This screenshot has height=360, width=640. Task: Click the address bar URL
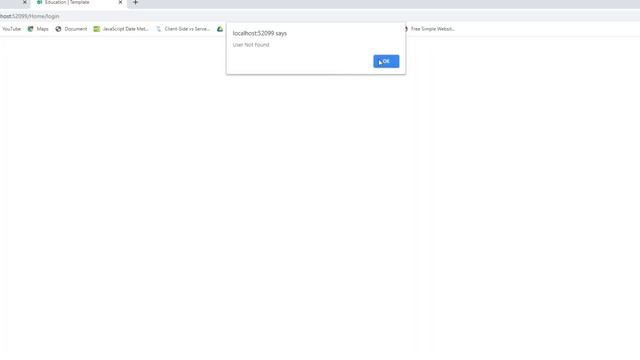click(x=29, y=16)
